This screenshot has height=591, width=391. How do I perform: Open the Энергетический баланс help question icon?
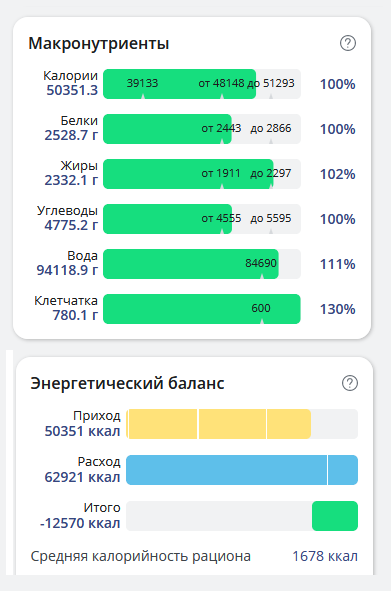(350, 383)
